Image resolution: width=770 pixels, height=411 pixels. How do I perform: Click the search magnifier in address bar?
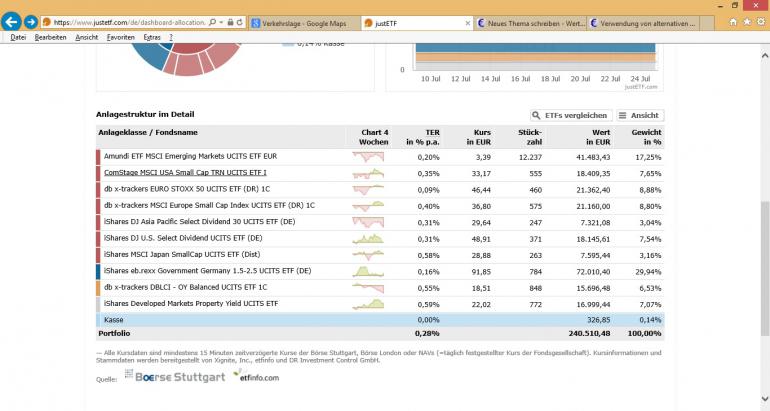(x=212, y=22)
